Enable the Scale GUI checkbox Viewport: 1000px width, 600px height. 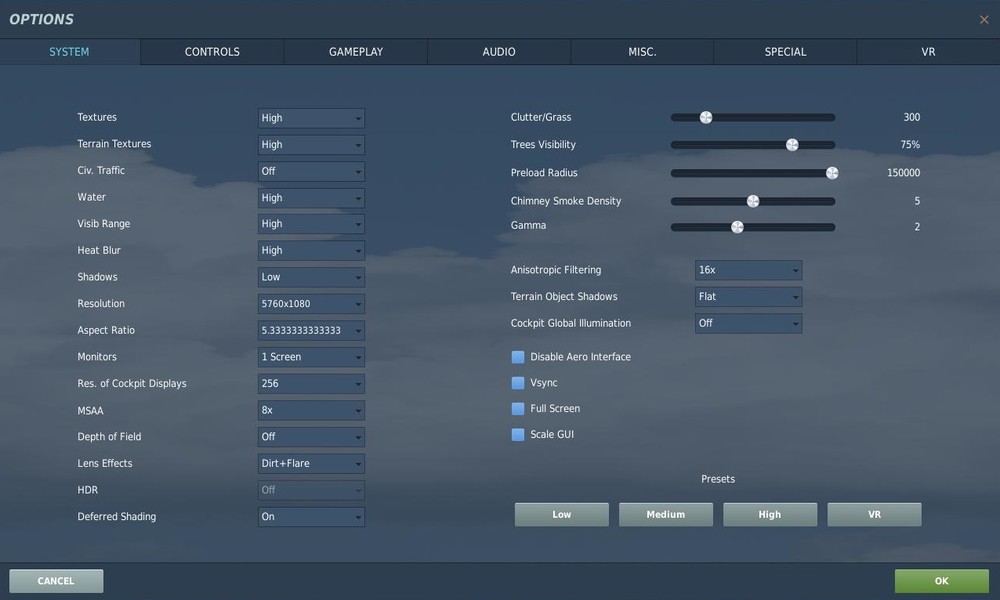[518, 434]
